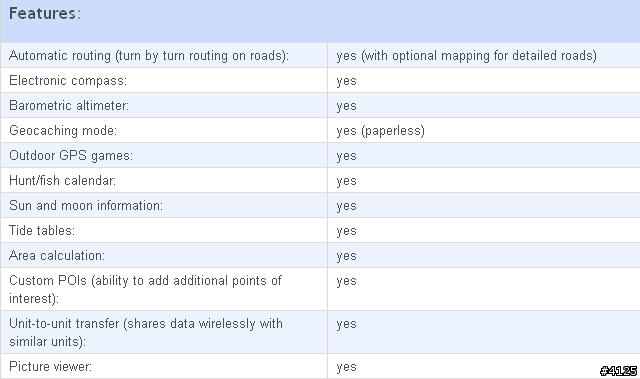640x379 pixels.
Task: Select the Custom POIs row label
Action: [x=145, y=289]
